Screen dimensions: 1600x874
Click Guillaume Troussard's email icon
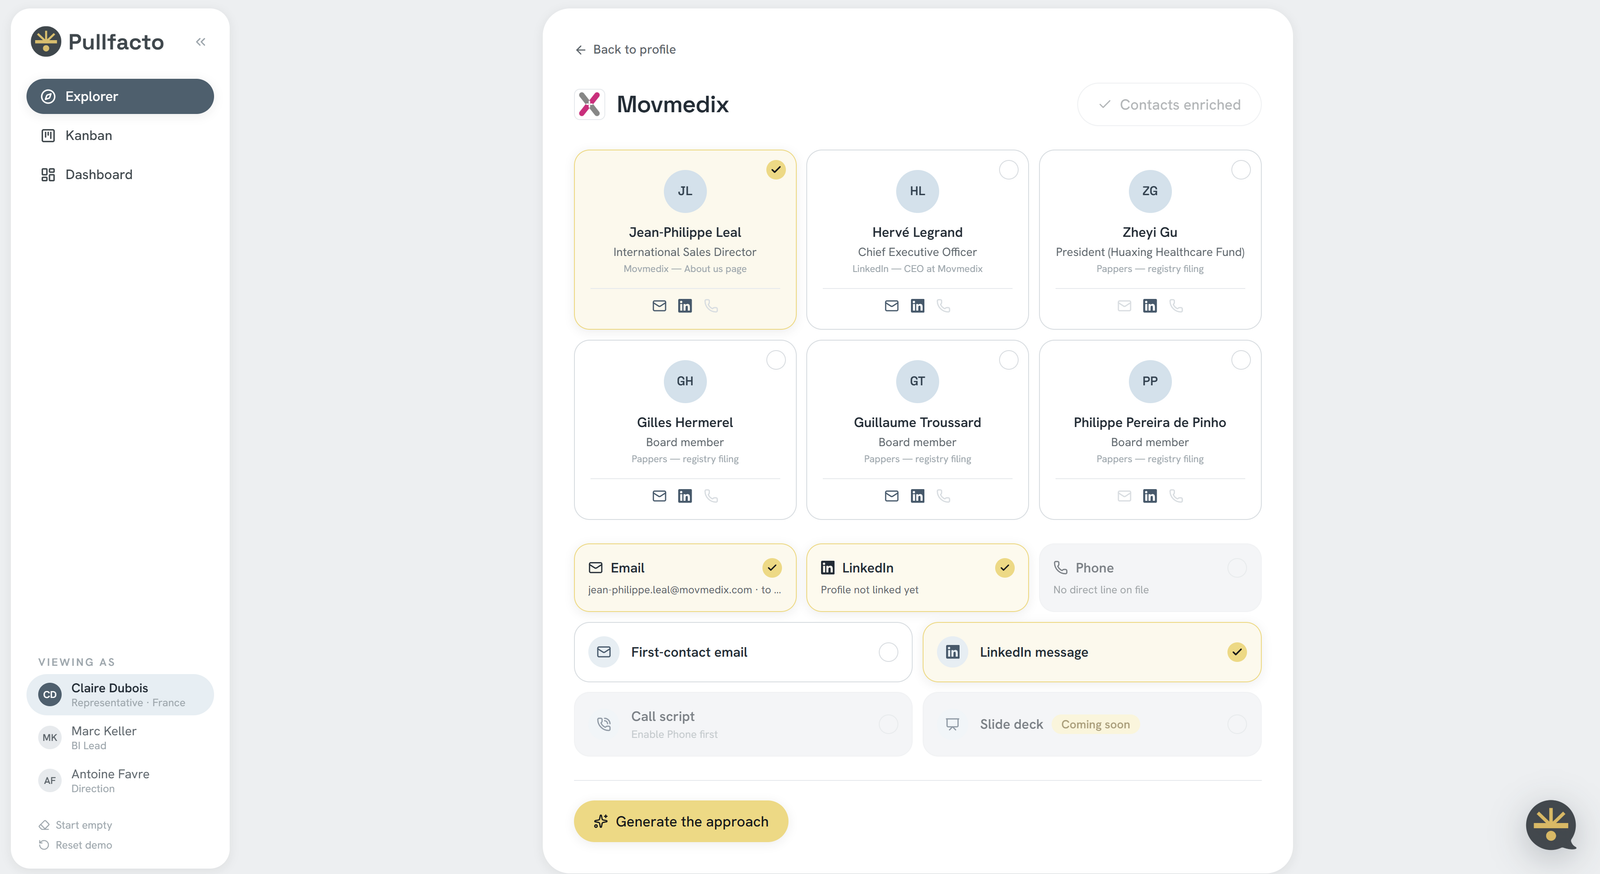[x=892, y=496]
